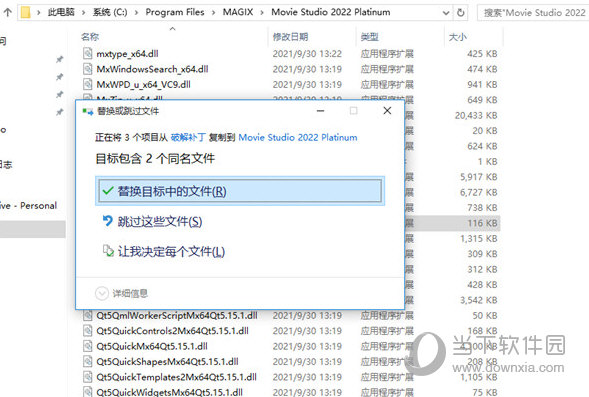This screenshot has width=589, height=397.
Task: Select the Personal entry in navigation pane
Action: (x=29, y=205)
